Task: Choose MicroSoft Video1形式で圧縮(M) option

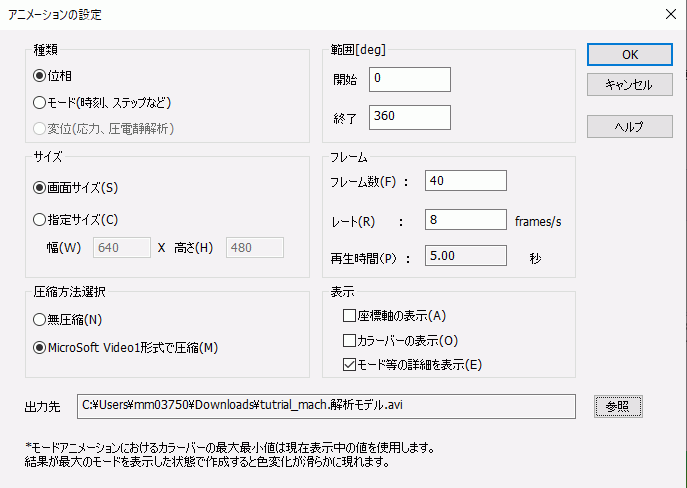Action: pyautogui.click(x=40, y=347)
